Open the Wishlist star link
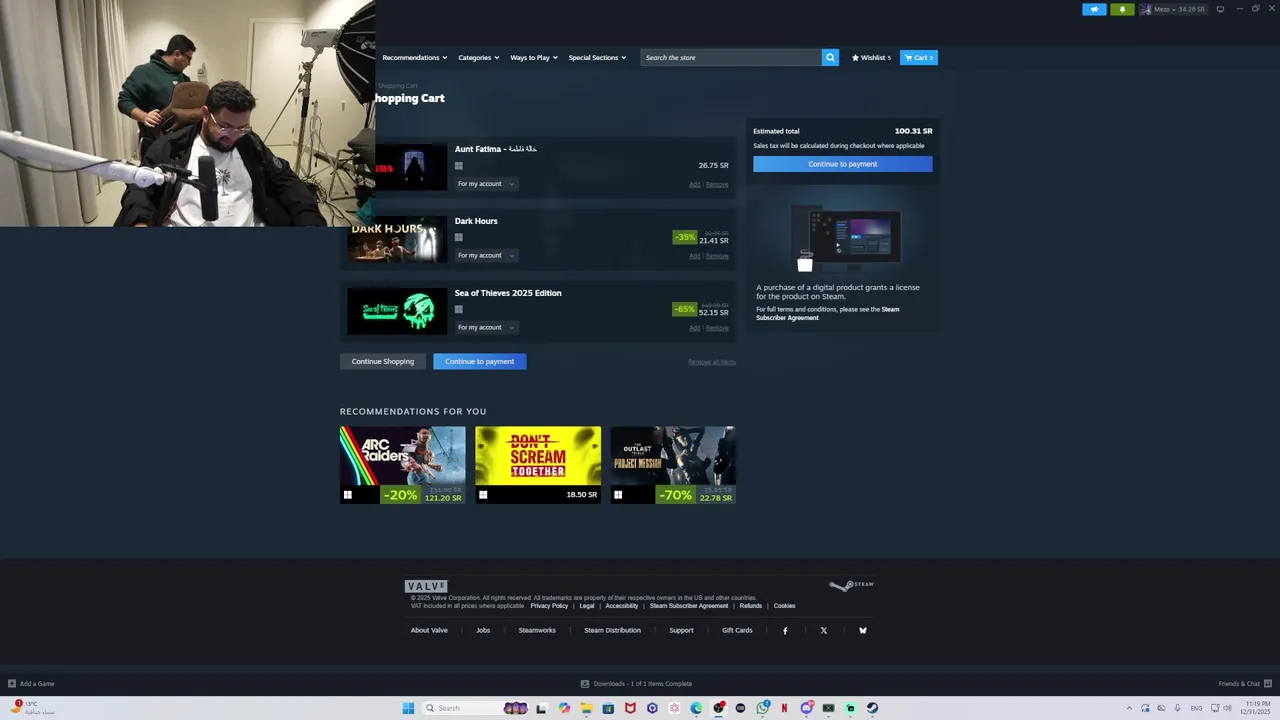 click(x=871, y=57)
